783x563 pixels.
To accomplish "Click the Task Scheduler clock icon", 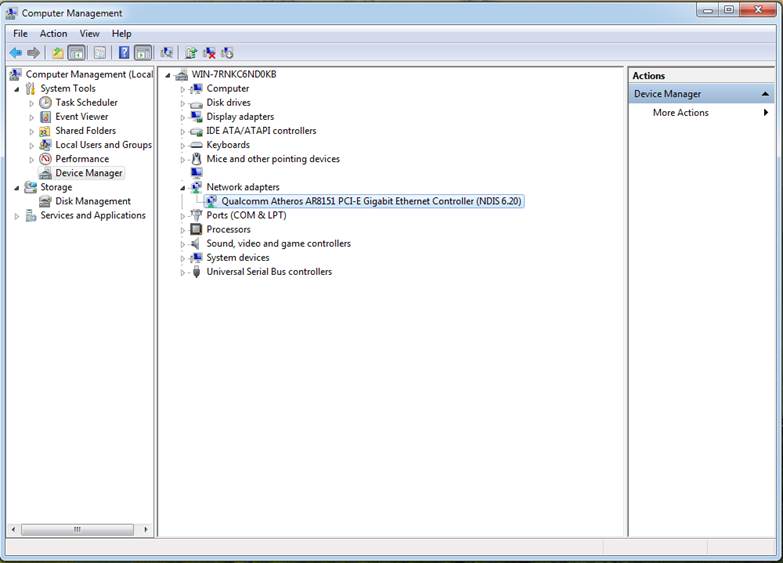I will pos(45,102).
